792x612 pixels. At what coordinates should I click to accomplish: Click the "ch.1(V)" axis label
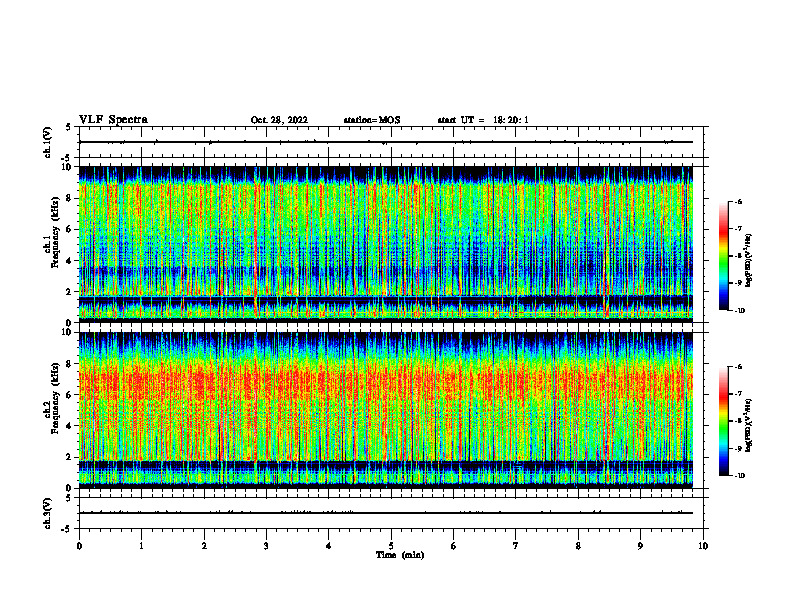[x=48, y=142]
